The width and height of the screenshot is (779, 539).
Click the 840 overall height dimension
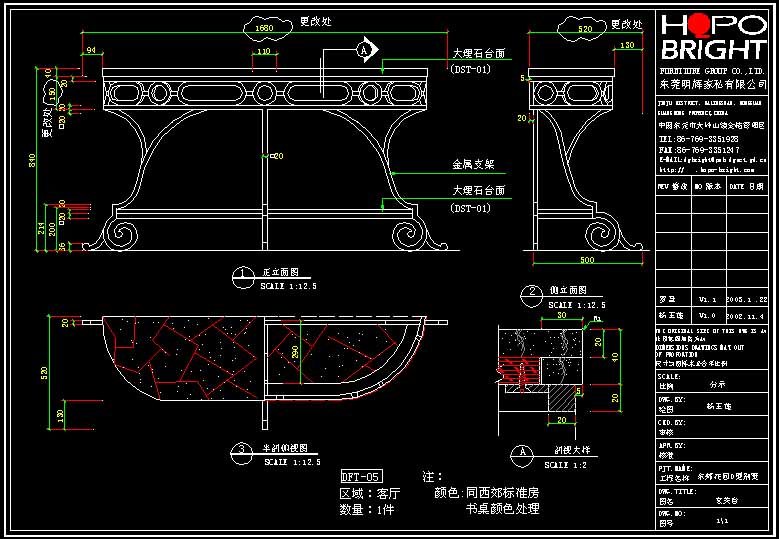coord(31,159)
